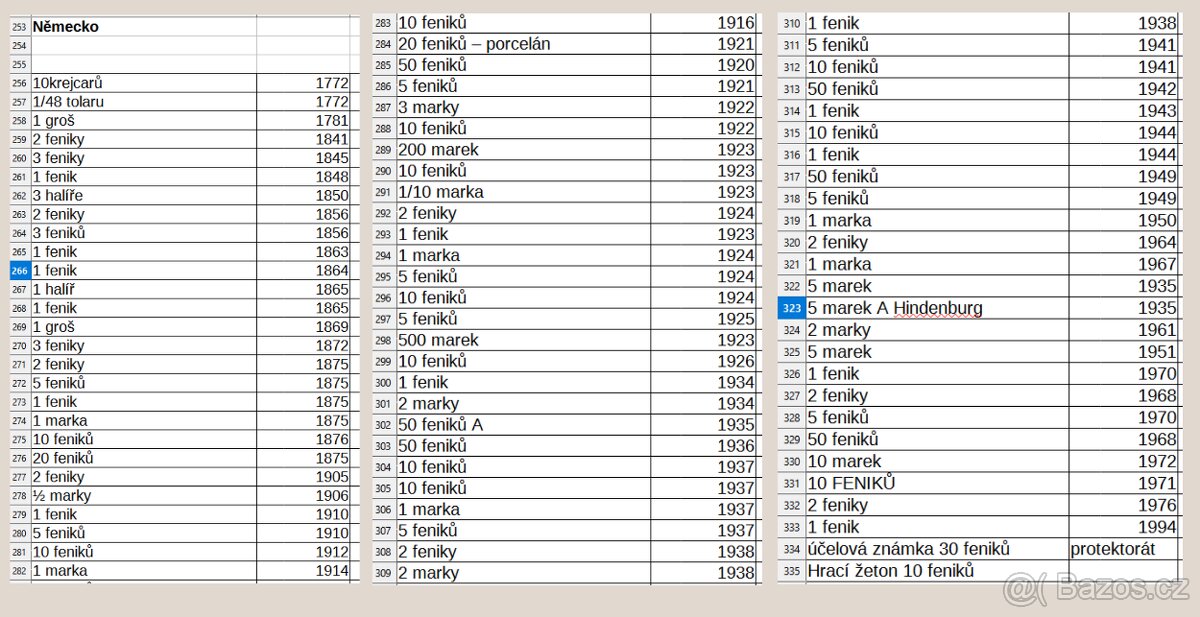This screenshot has width=1200, height=617.
Task: Click highlighted row header 266
Action: click(x=19, y=270)
